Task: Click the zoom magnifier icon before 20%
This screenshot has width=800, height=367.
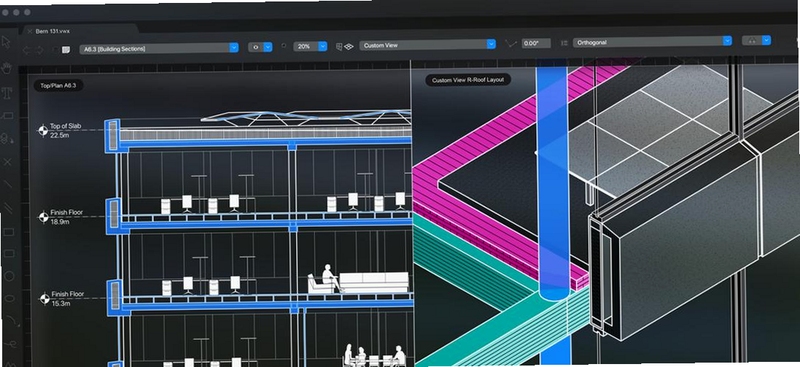Action: (284, 46)
